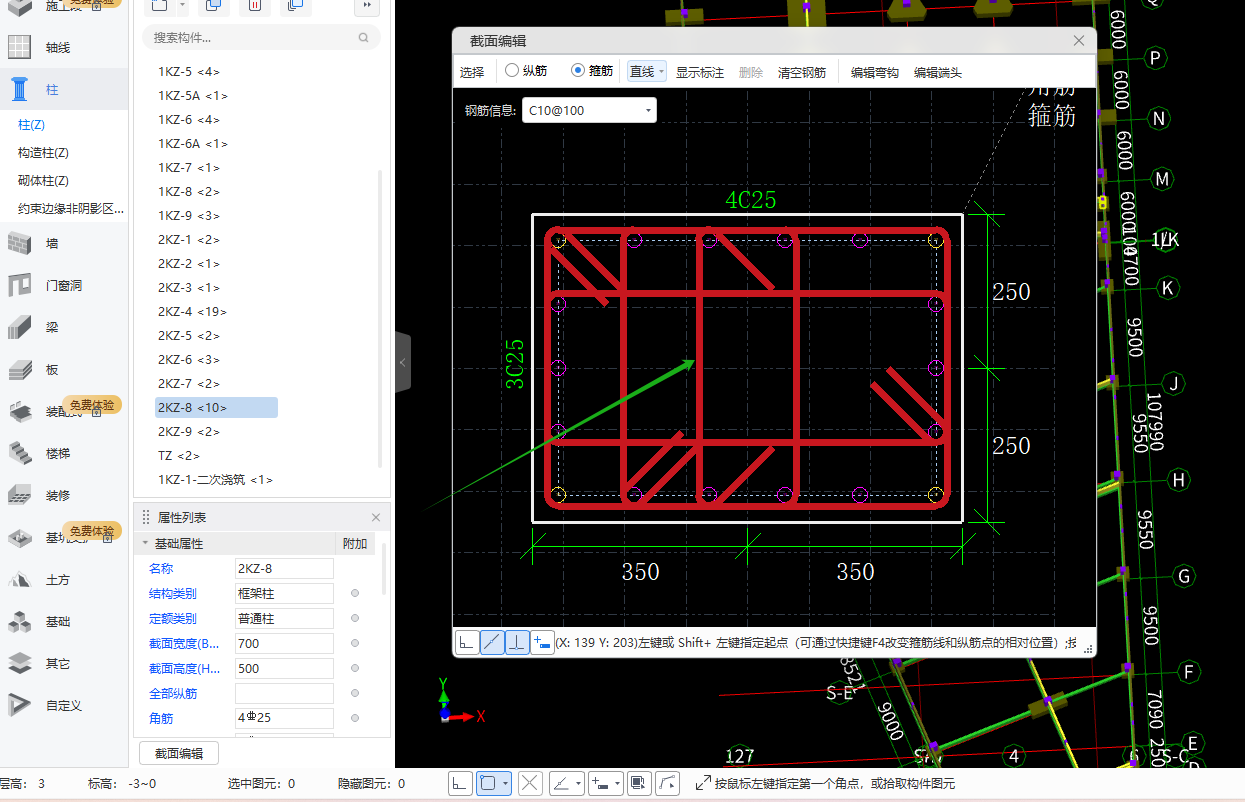The height and width of the screenshot is (802, 1245).
Task: Open the 板 (slab) category
Action: [x=52, y=369]
